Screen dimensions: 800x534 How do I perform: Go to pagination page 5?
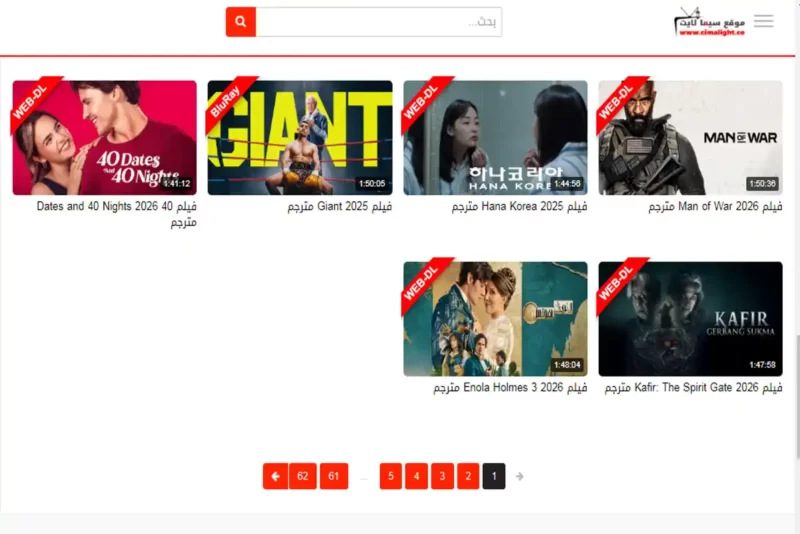[391, 476]
